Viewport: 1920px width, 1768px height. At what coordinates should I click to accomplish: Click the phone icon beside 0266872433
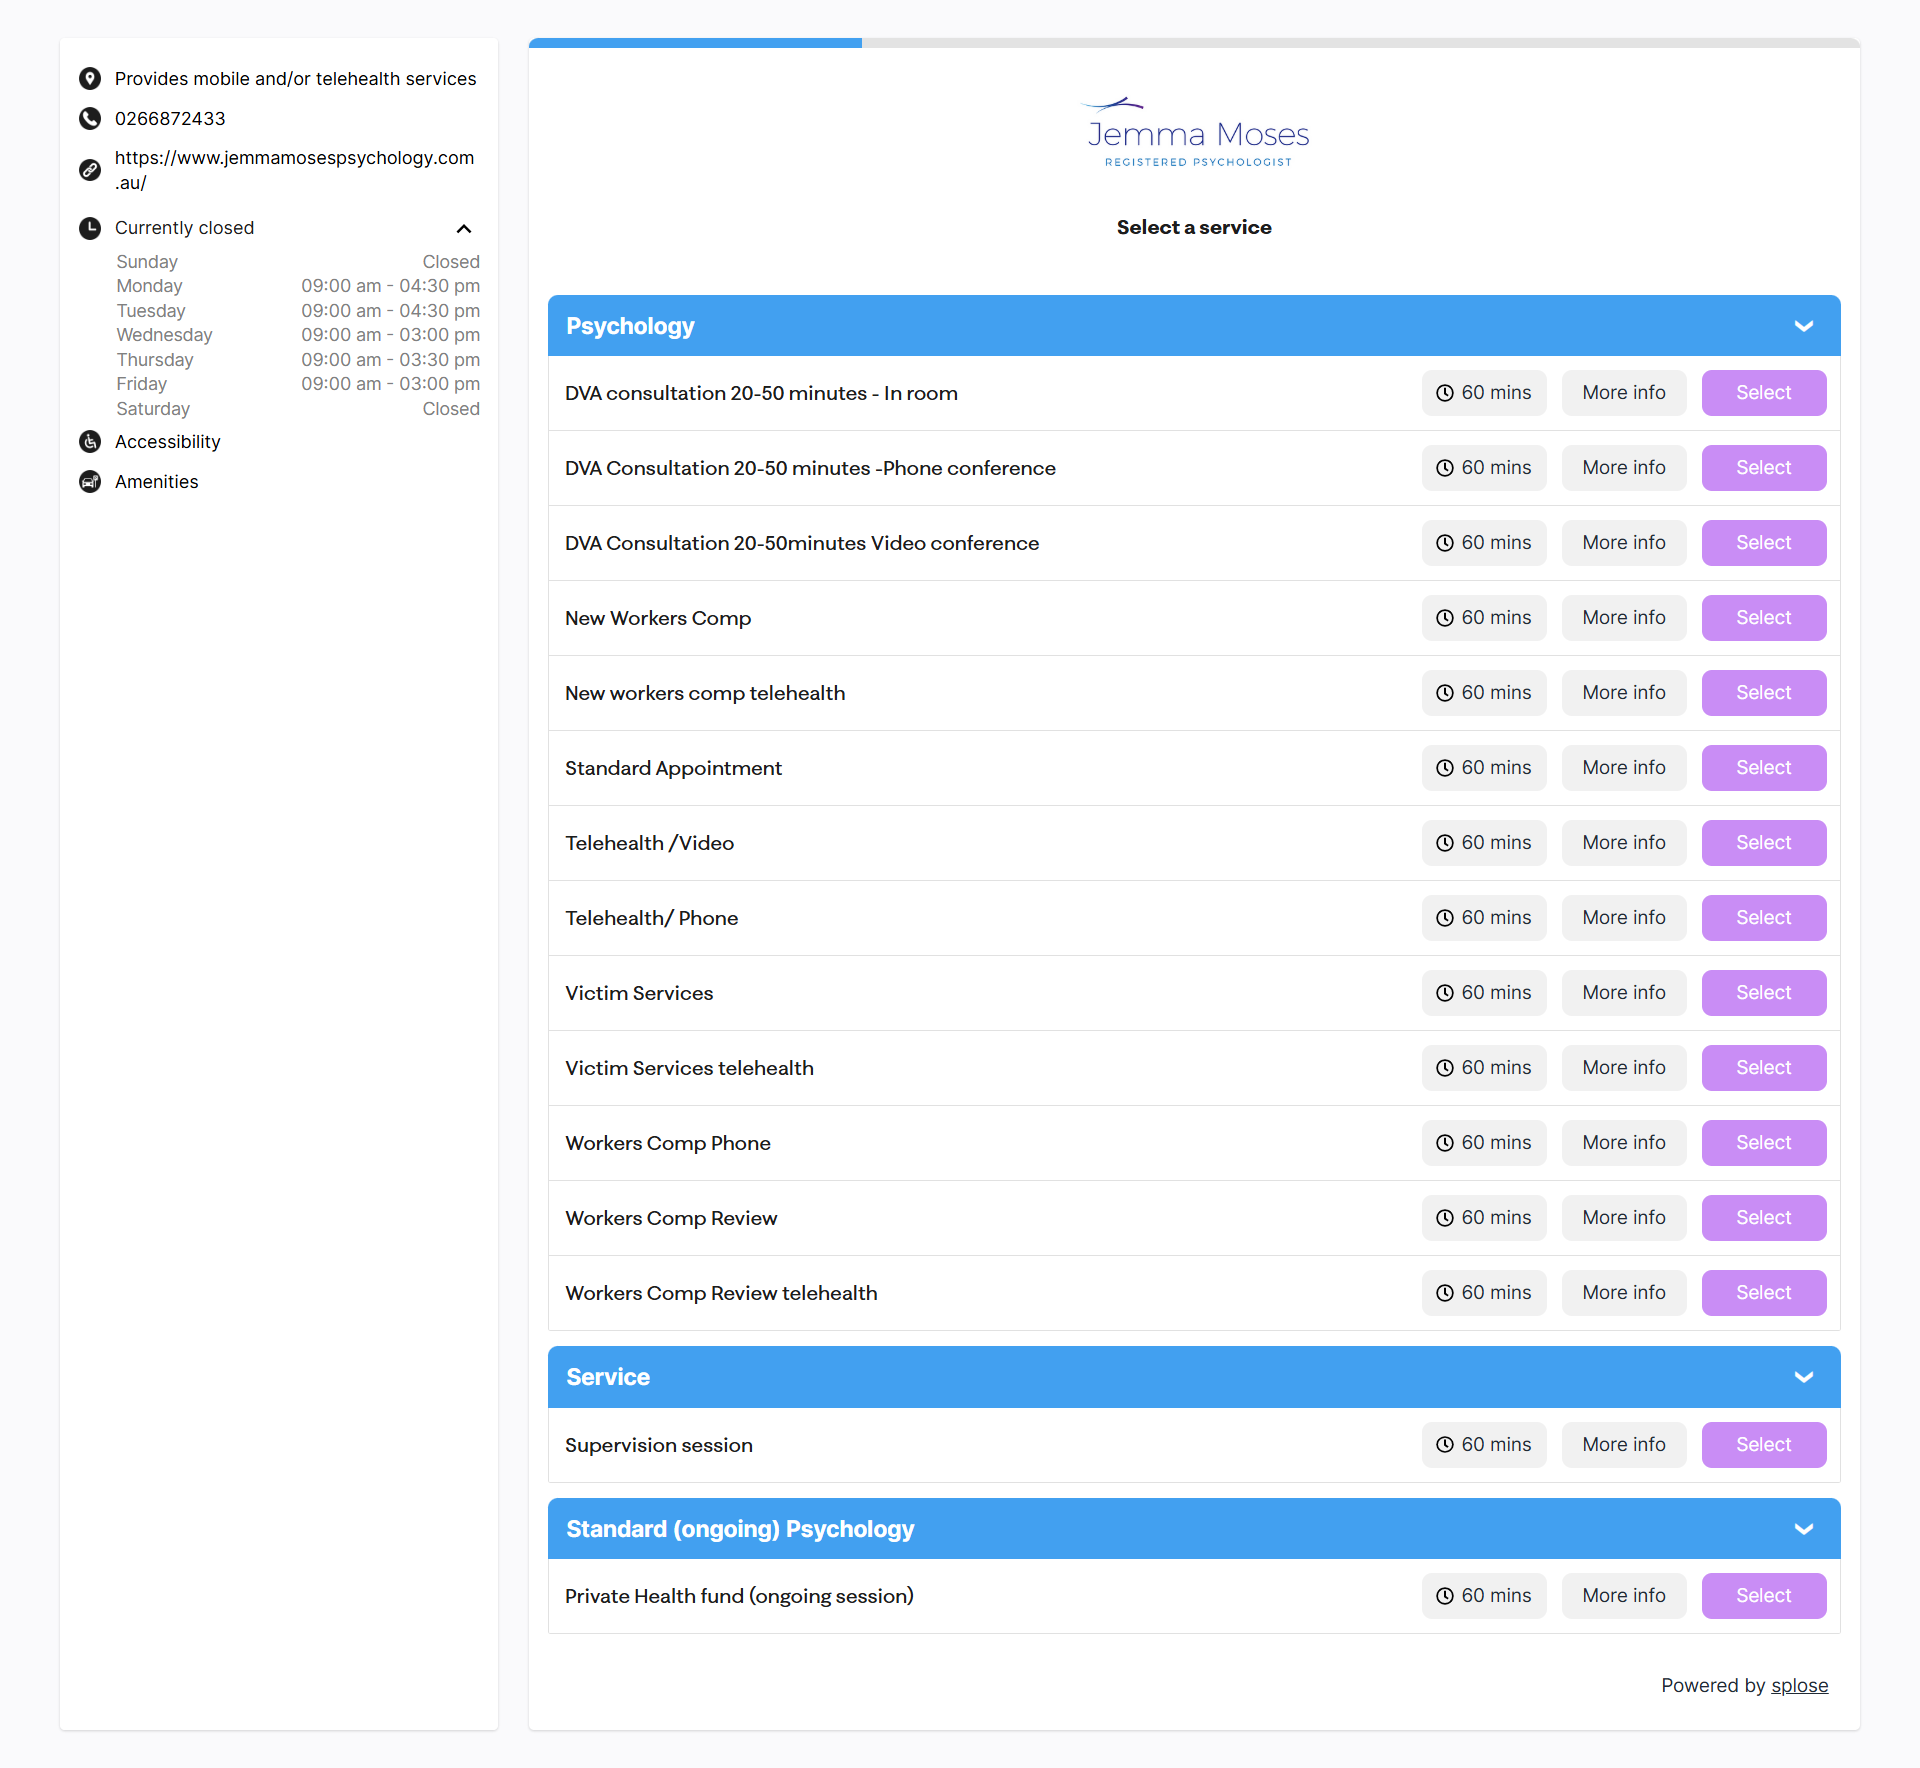pos(90,119)
